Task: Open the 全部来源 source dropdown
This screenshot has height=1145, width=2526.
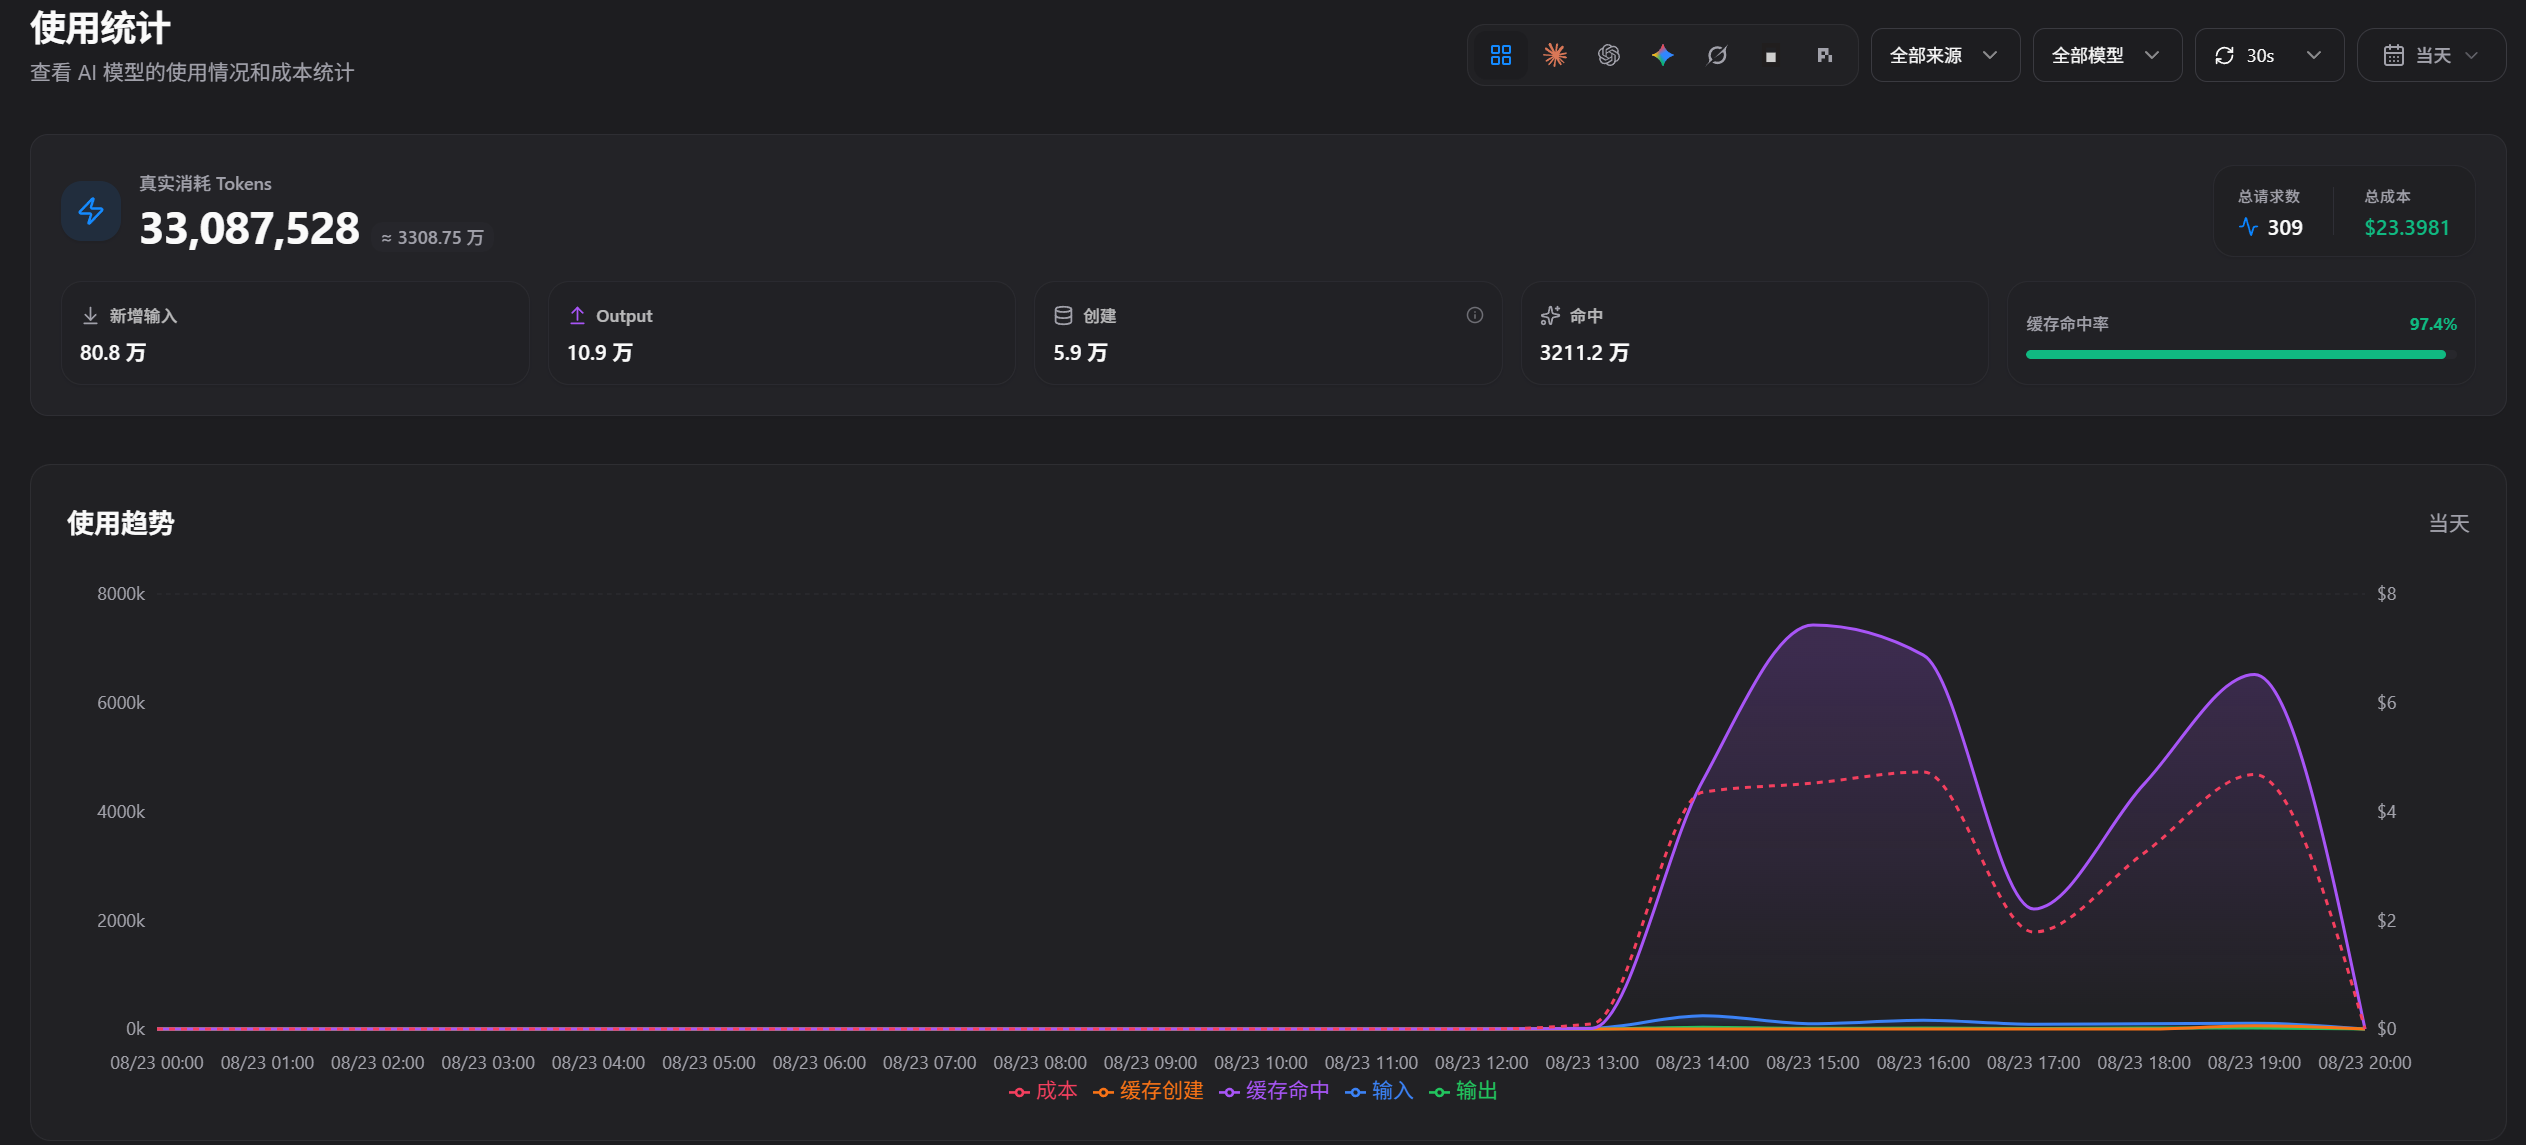Action: (x=1945, y=55)
